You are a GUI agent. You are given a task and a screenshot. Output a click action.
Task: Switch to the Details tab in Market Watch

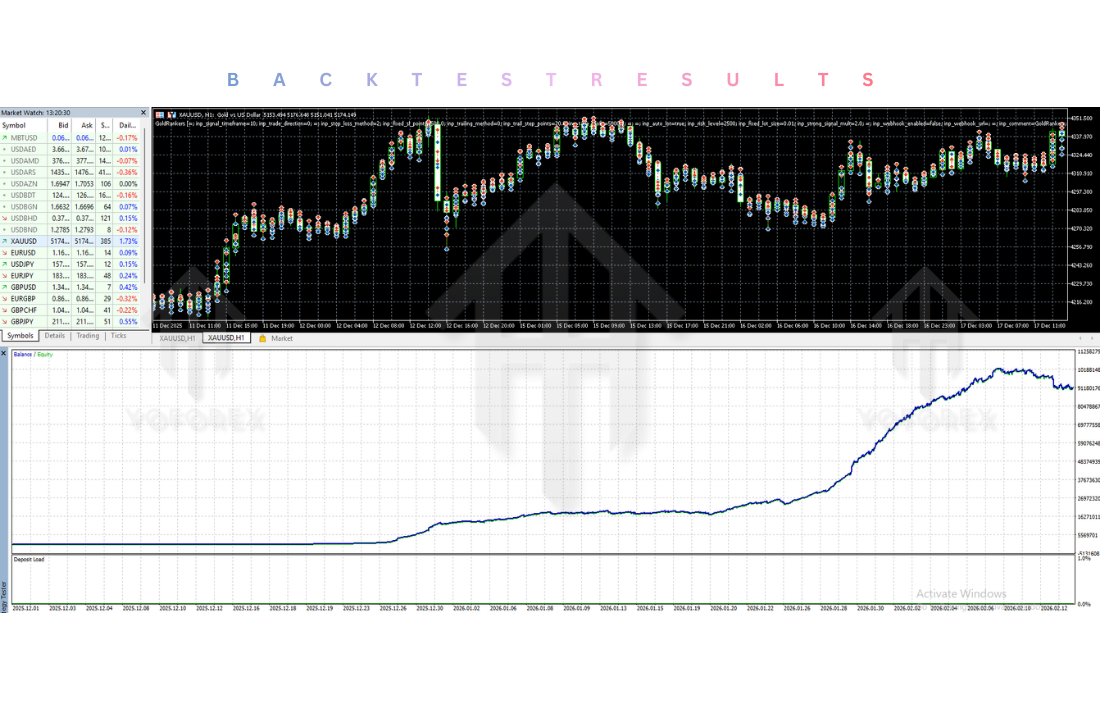tap(55, 336)
